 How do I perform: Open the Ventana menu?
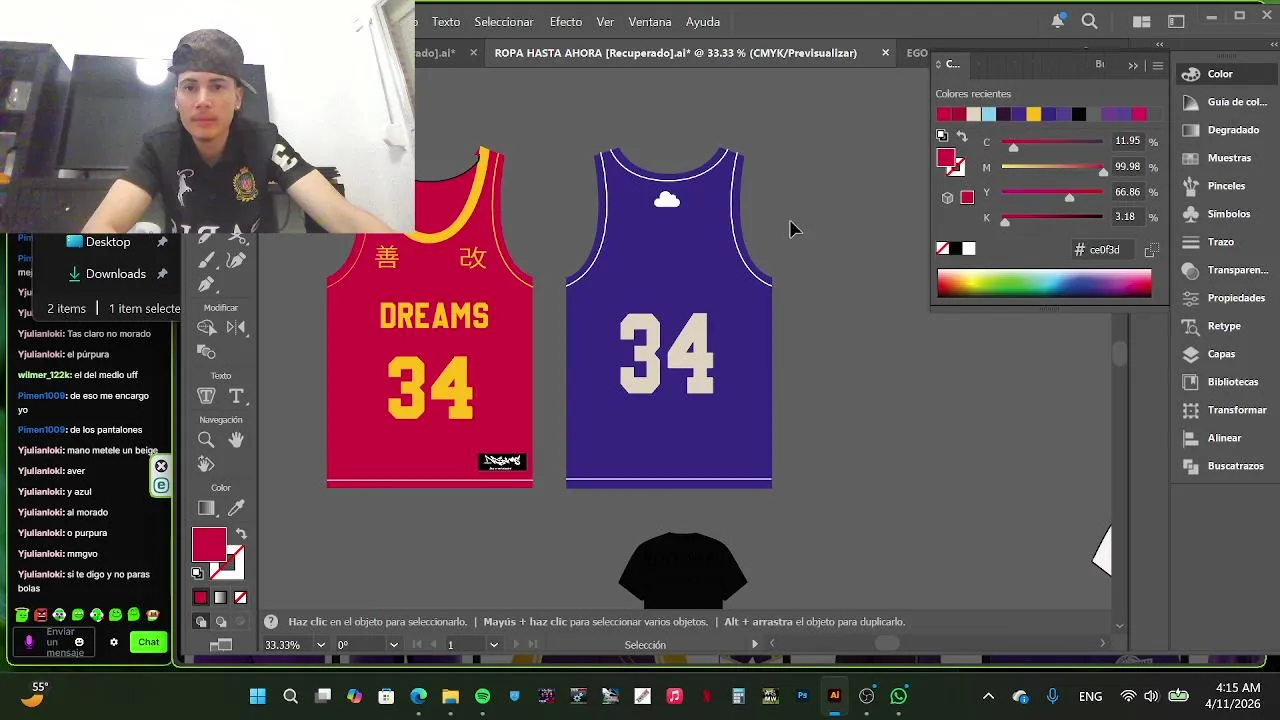tap(650, 22)
